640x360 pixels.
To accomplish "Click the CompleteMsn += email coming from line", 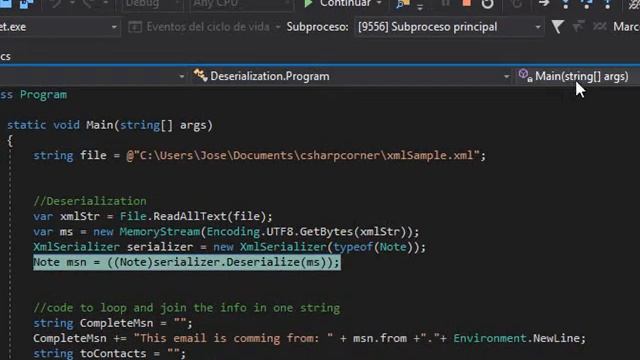I will [309, 338].
